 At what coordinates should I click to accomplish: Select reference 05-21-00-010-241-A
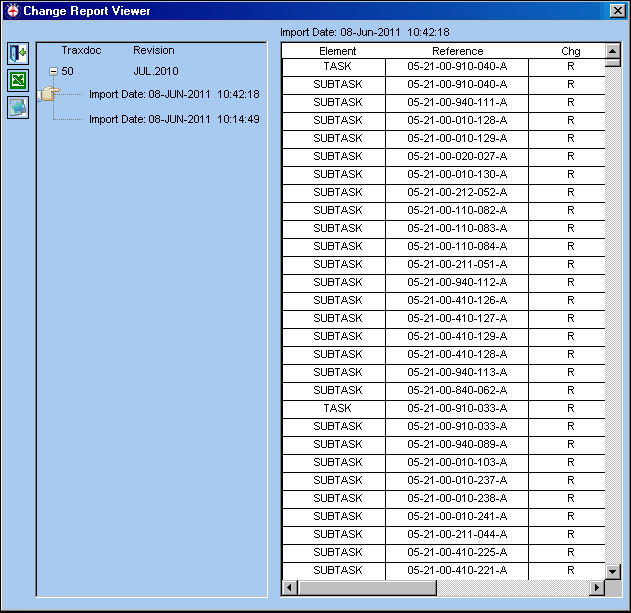pos(457,516)
